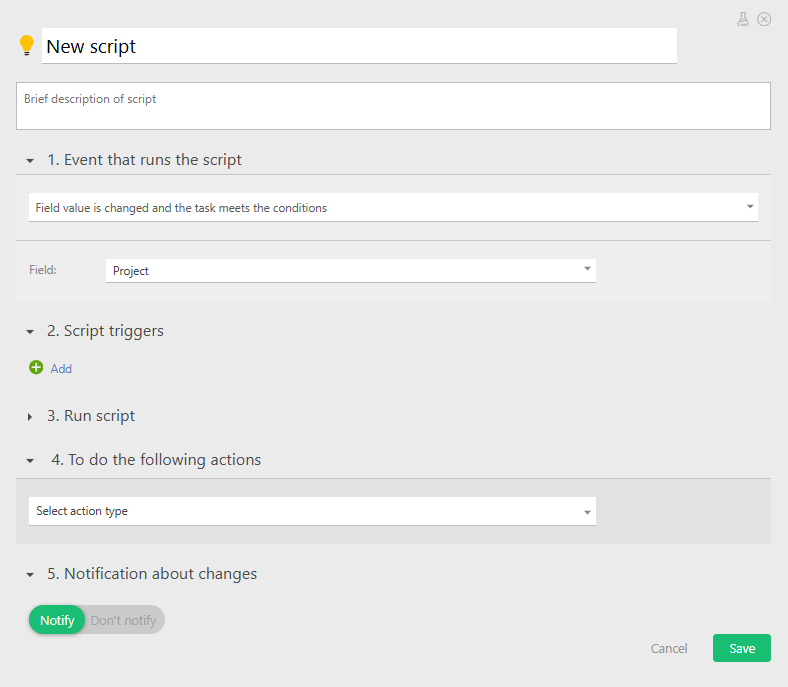Collapse the Notification about changes section
Screen dimensions: 788x687
coord(30,575)
